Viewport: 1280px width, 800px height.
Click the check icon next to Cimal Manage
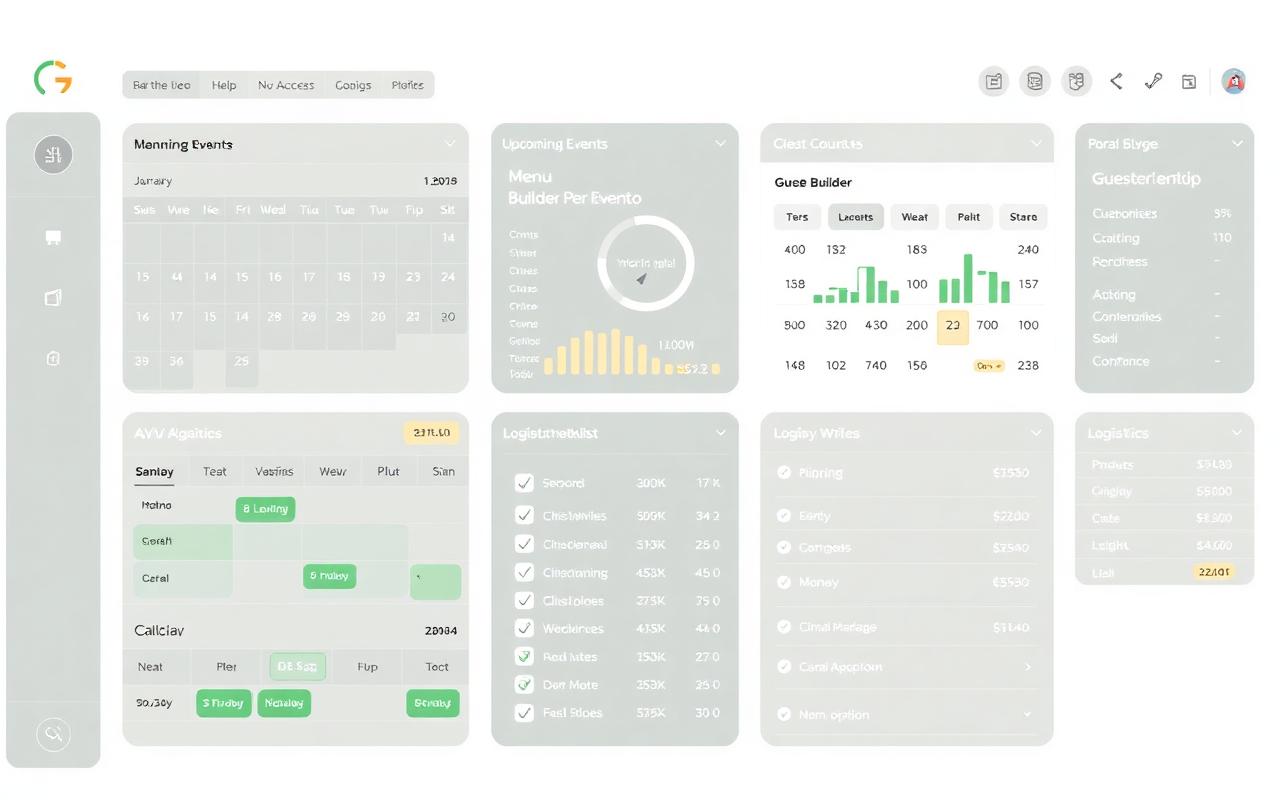point(784,627)
